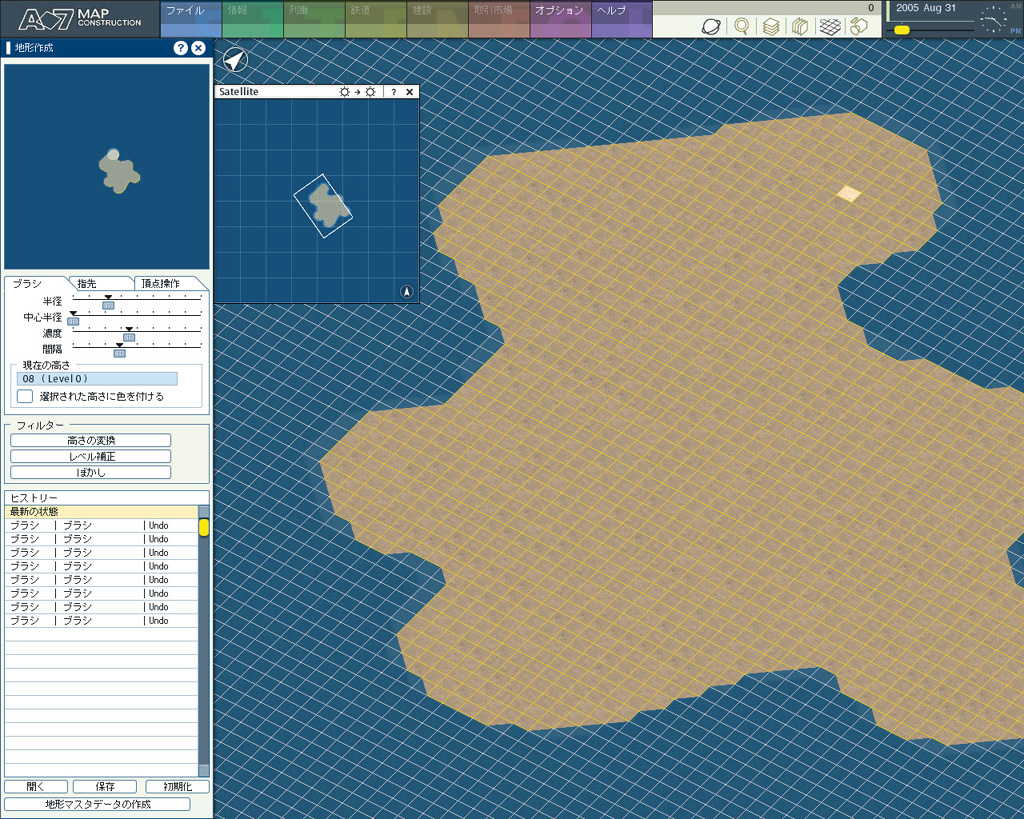Image resolution: width=1024 pixels, height=819 pixels.
Task: Click the compass arrow on map view
Action: (234, 60)
